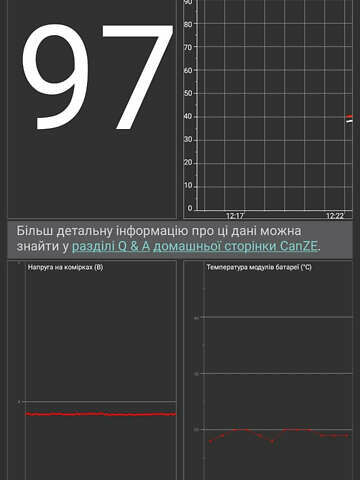
Task: Open the battery module temperature graph
Action: point(268,370)
